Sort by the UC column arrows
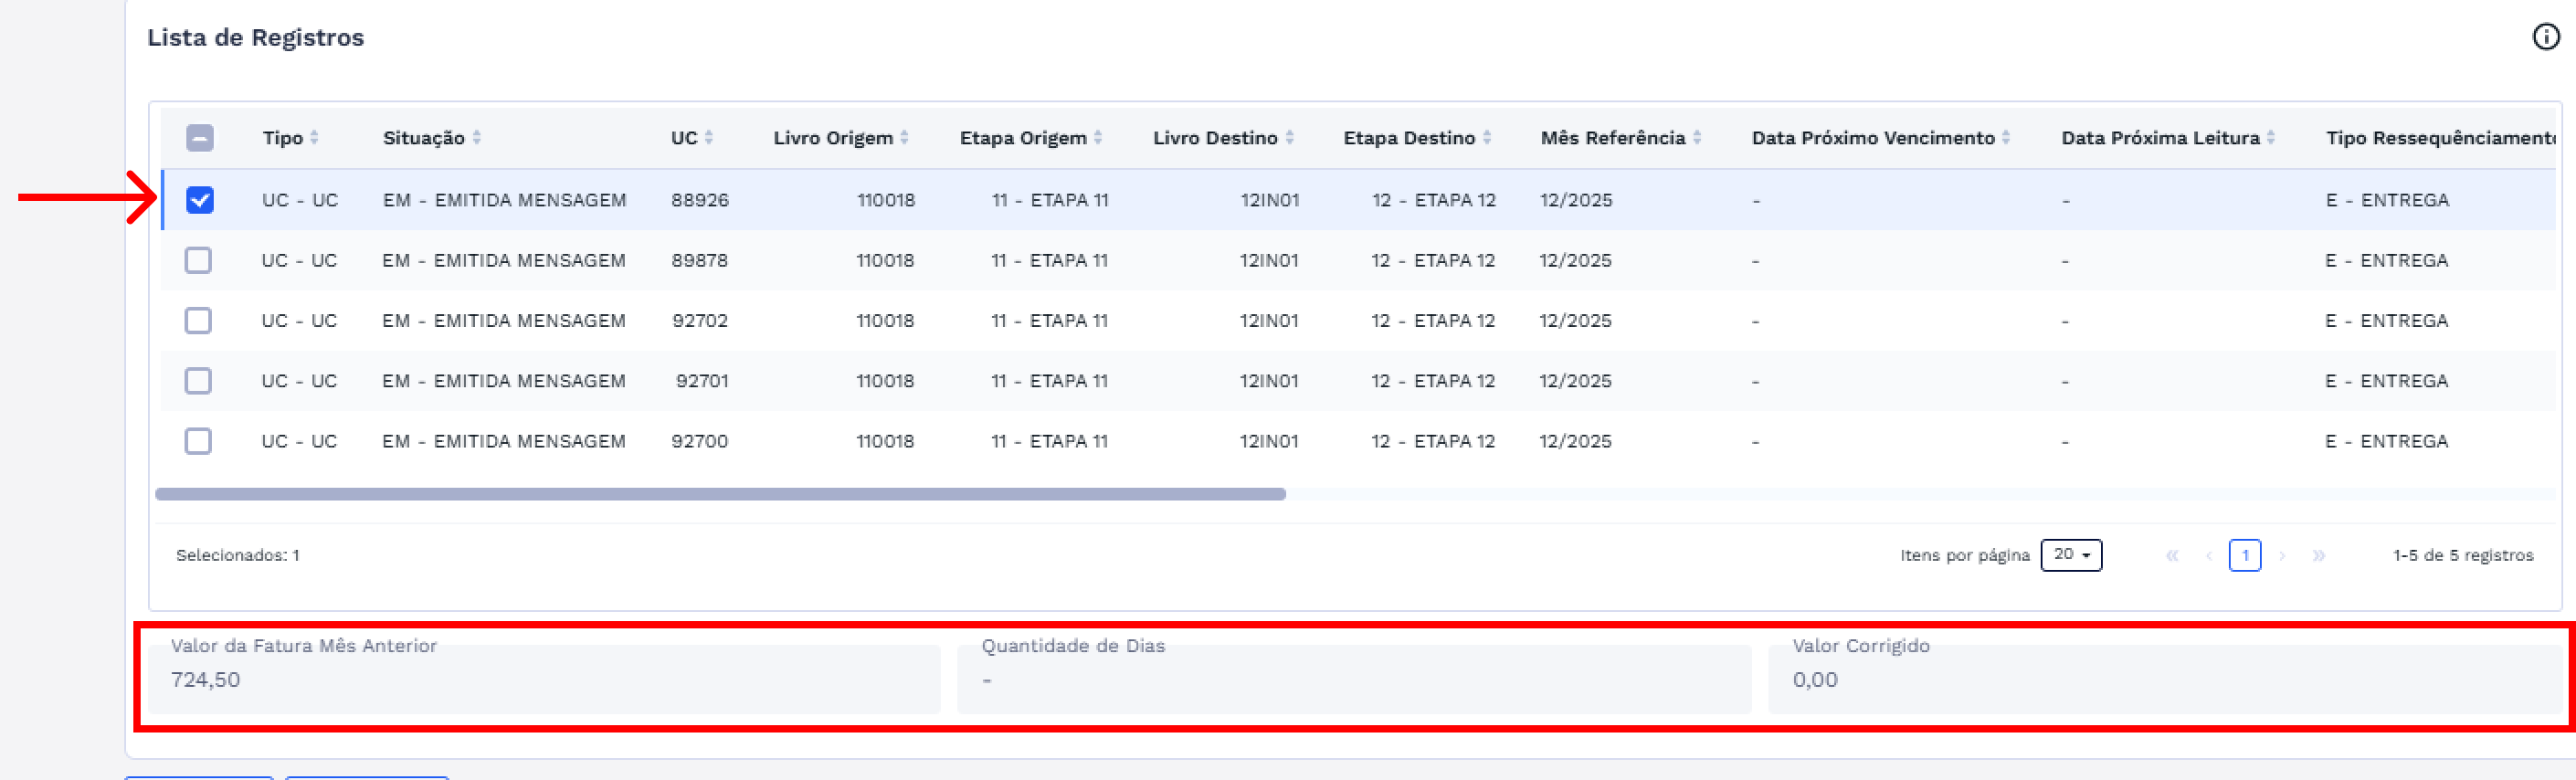This screenshot has height=780, width=2576. click(x=708, y=138)
